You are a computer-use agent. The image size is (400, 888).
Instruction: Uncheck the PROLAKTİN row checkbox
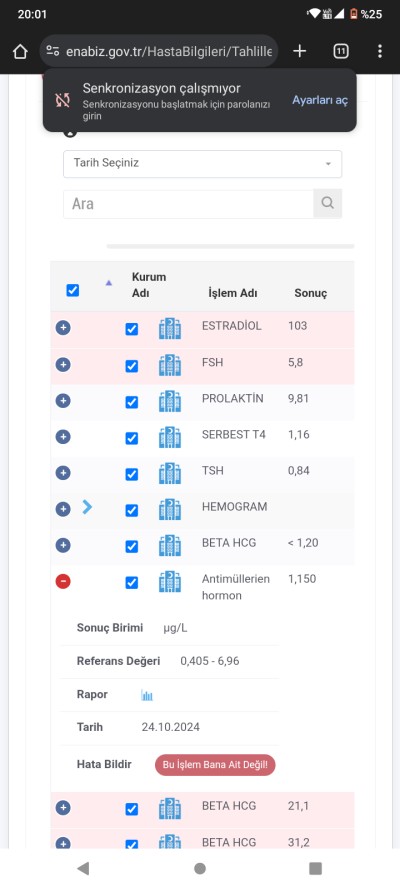pos(131,402)
